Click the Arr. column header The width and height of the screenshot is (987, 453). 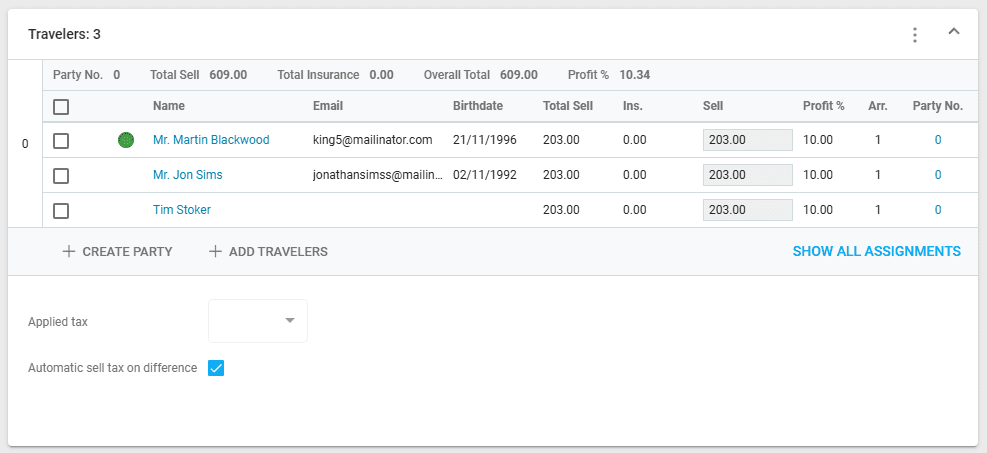click(877, 106)
